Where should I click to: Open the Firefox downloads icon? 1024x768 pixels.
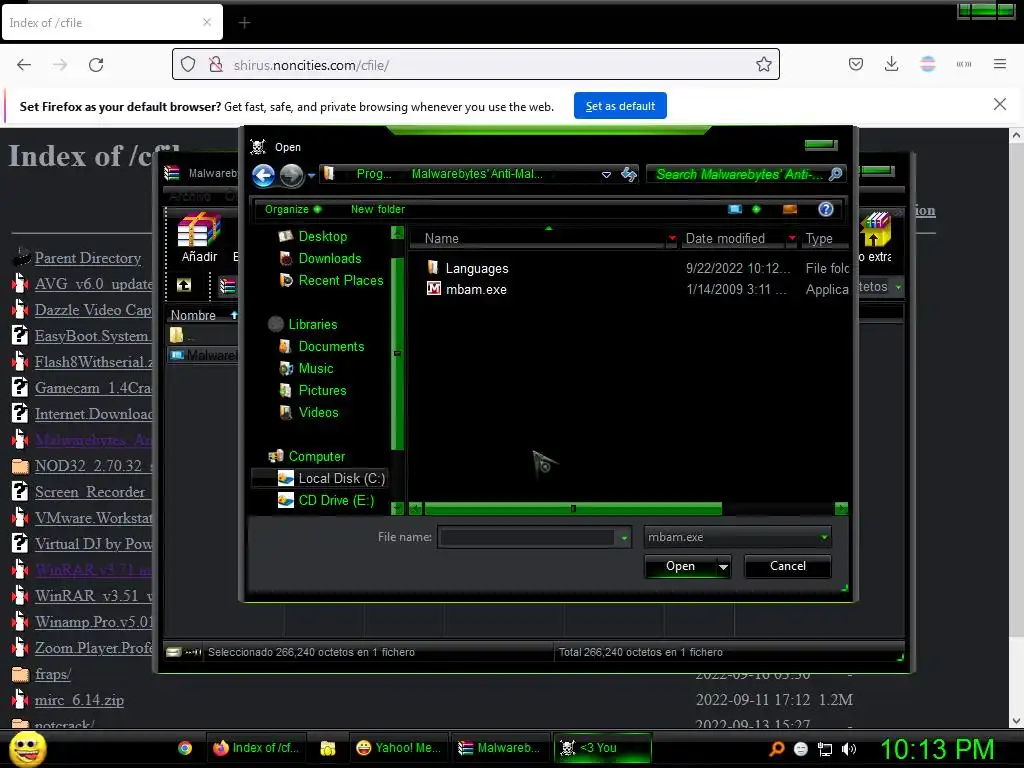click(891, 64)
